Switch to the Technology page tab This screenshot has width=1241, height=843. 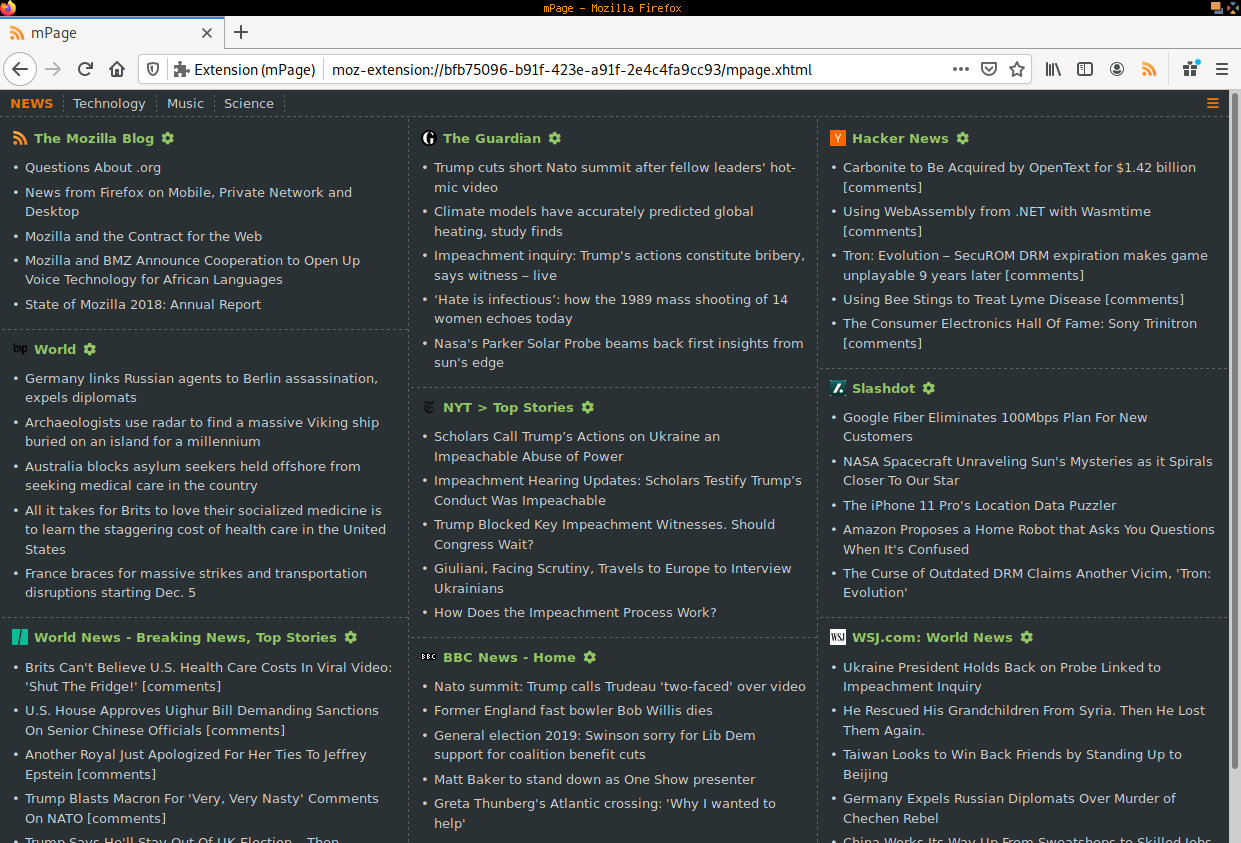(x=109, y=103)
